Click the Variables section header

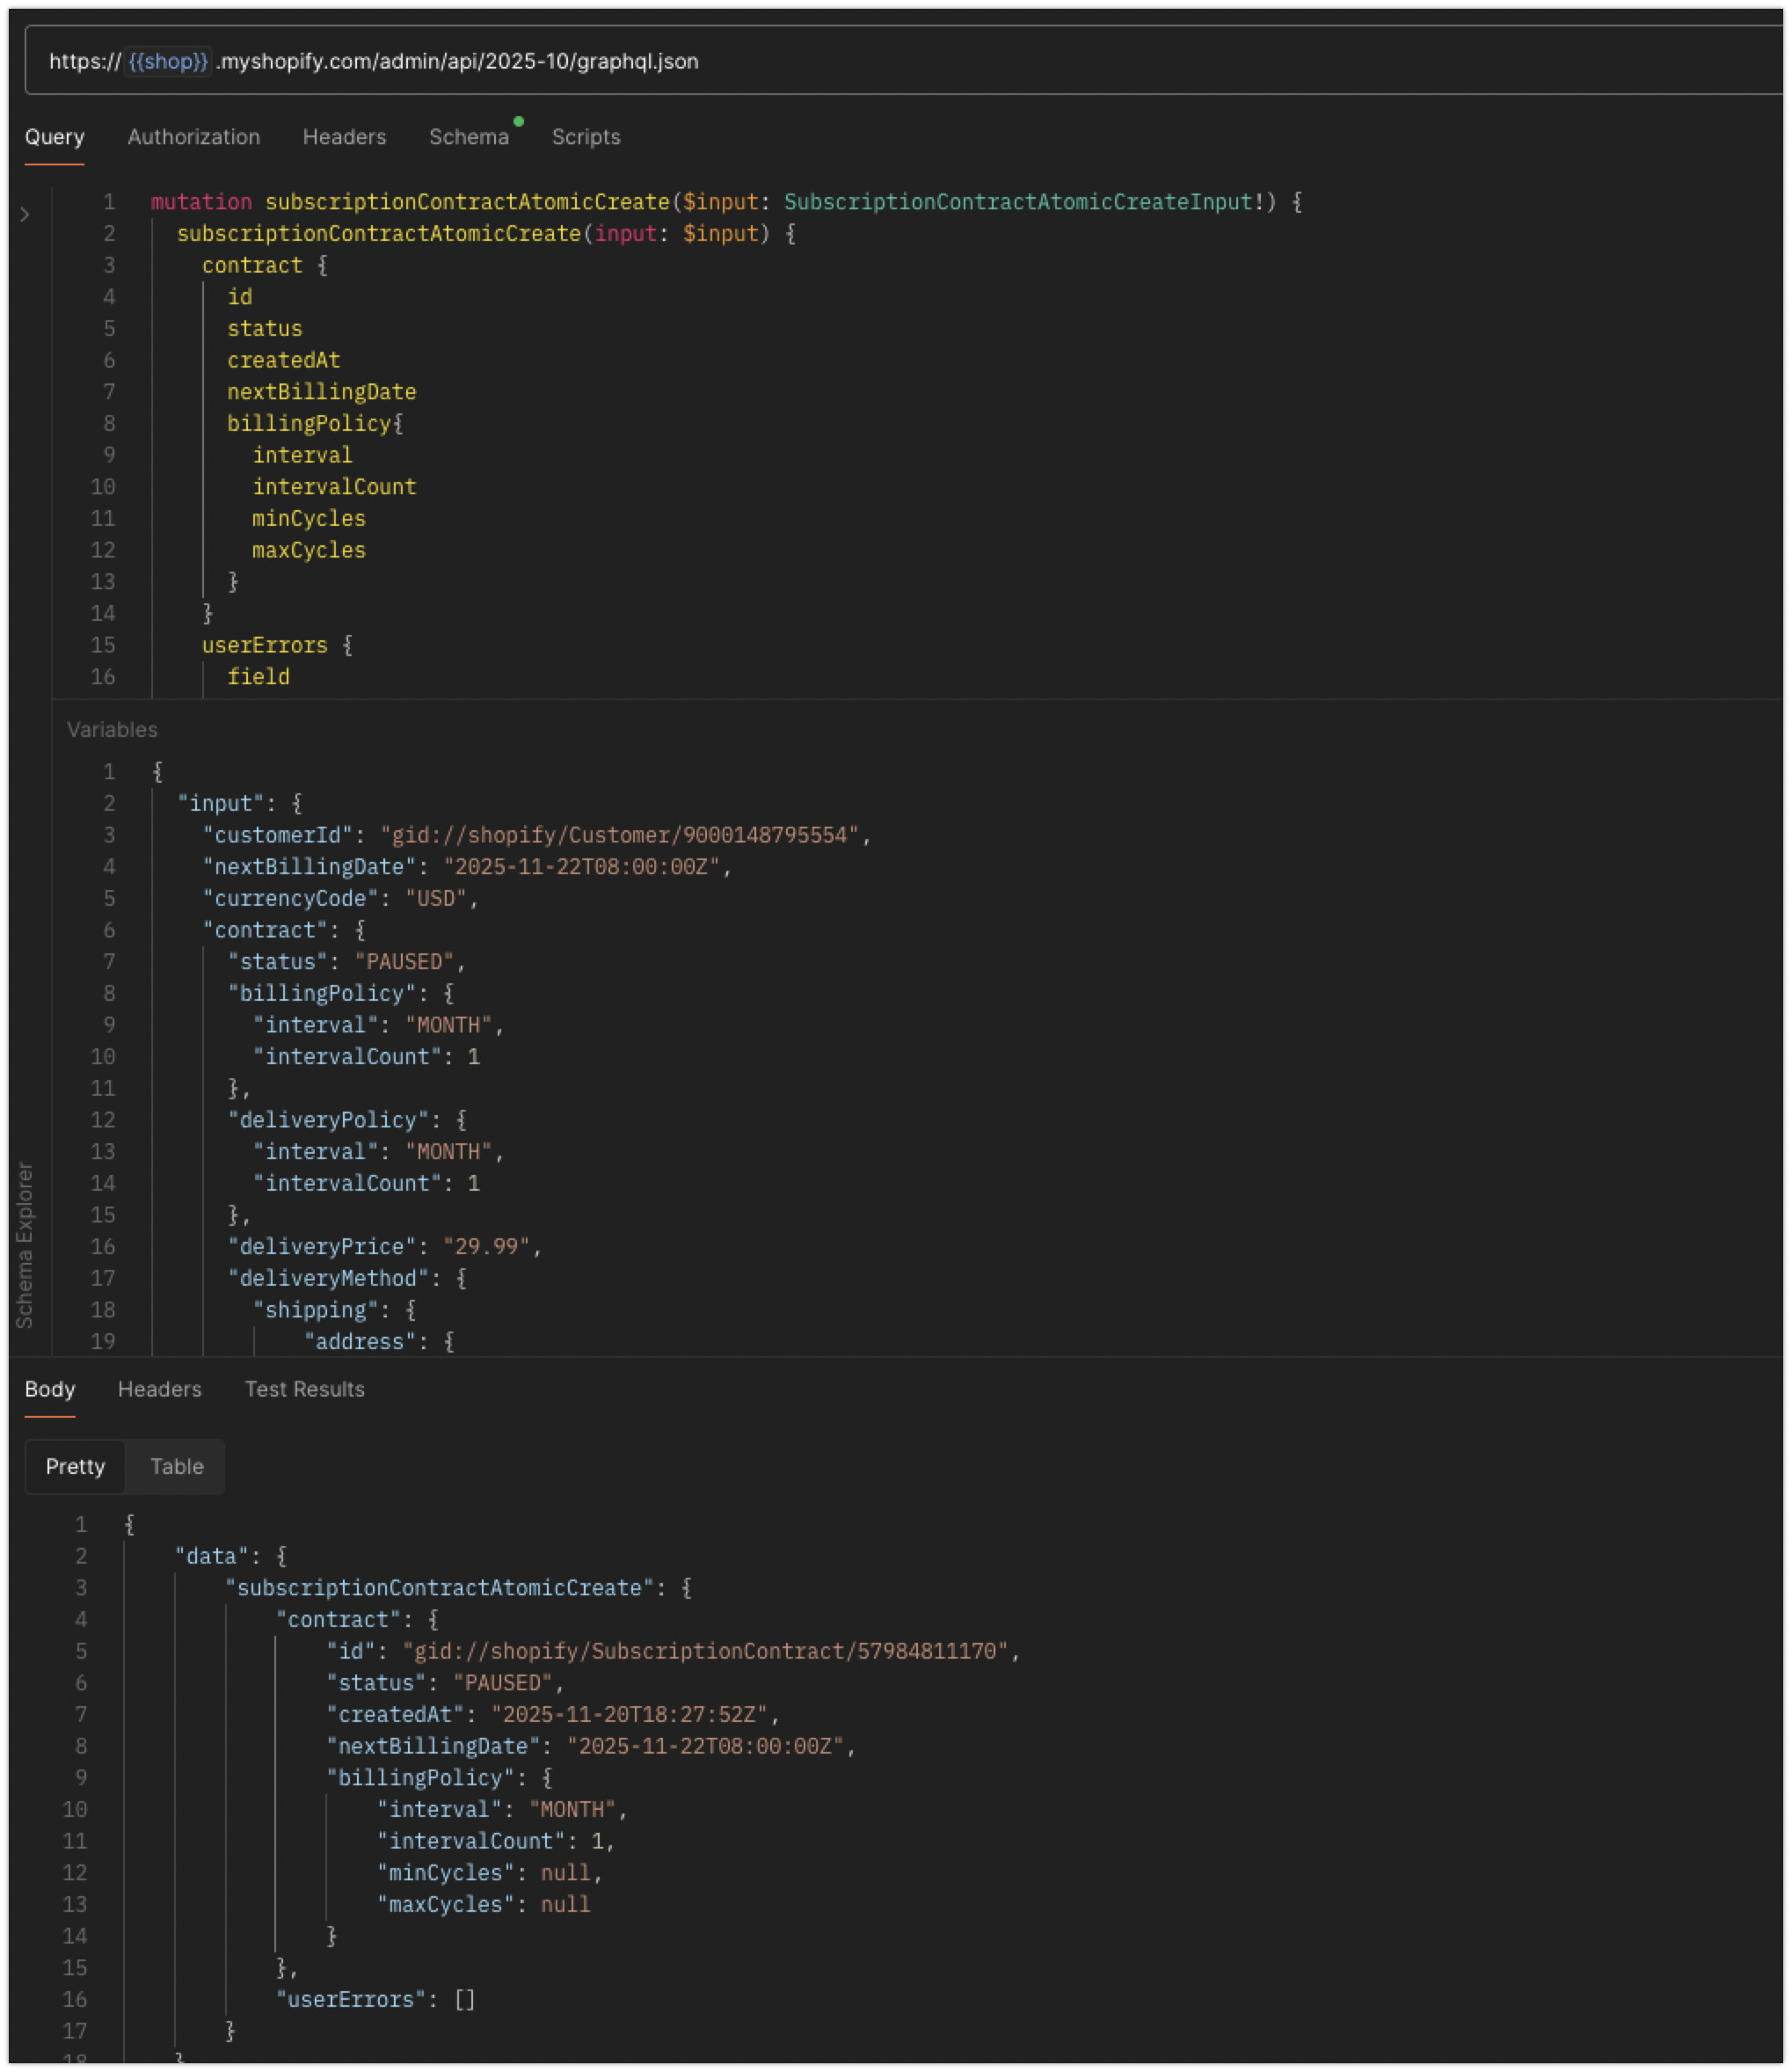click(x=112, y=730)
